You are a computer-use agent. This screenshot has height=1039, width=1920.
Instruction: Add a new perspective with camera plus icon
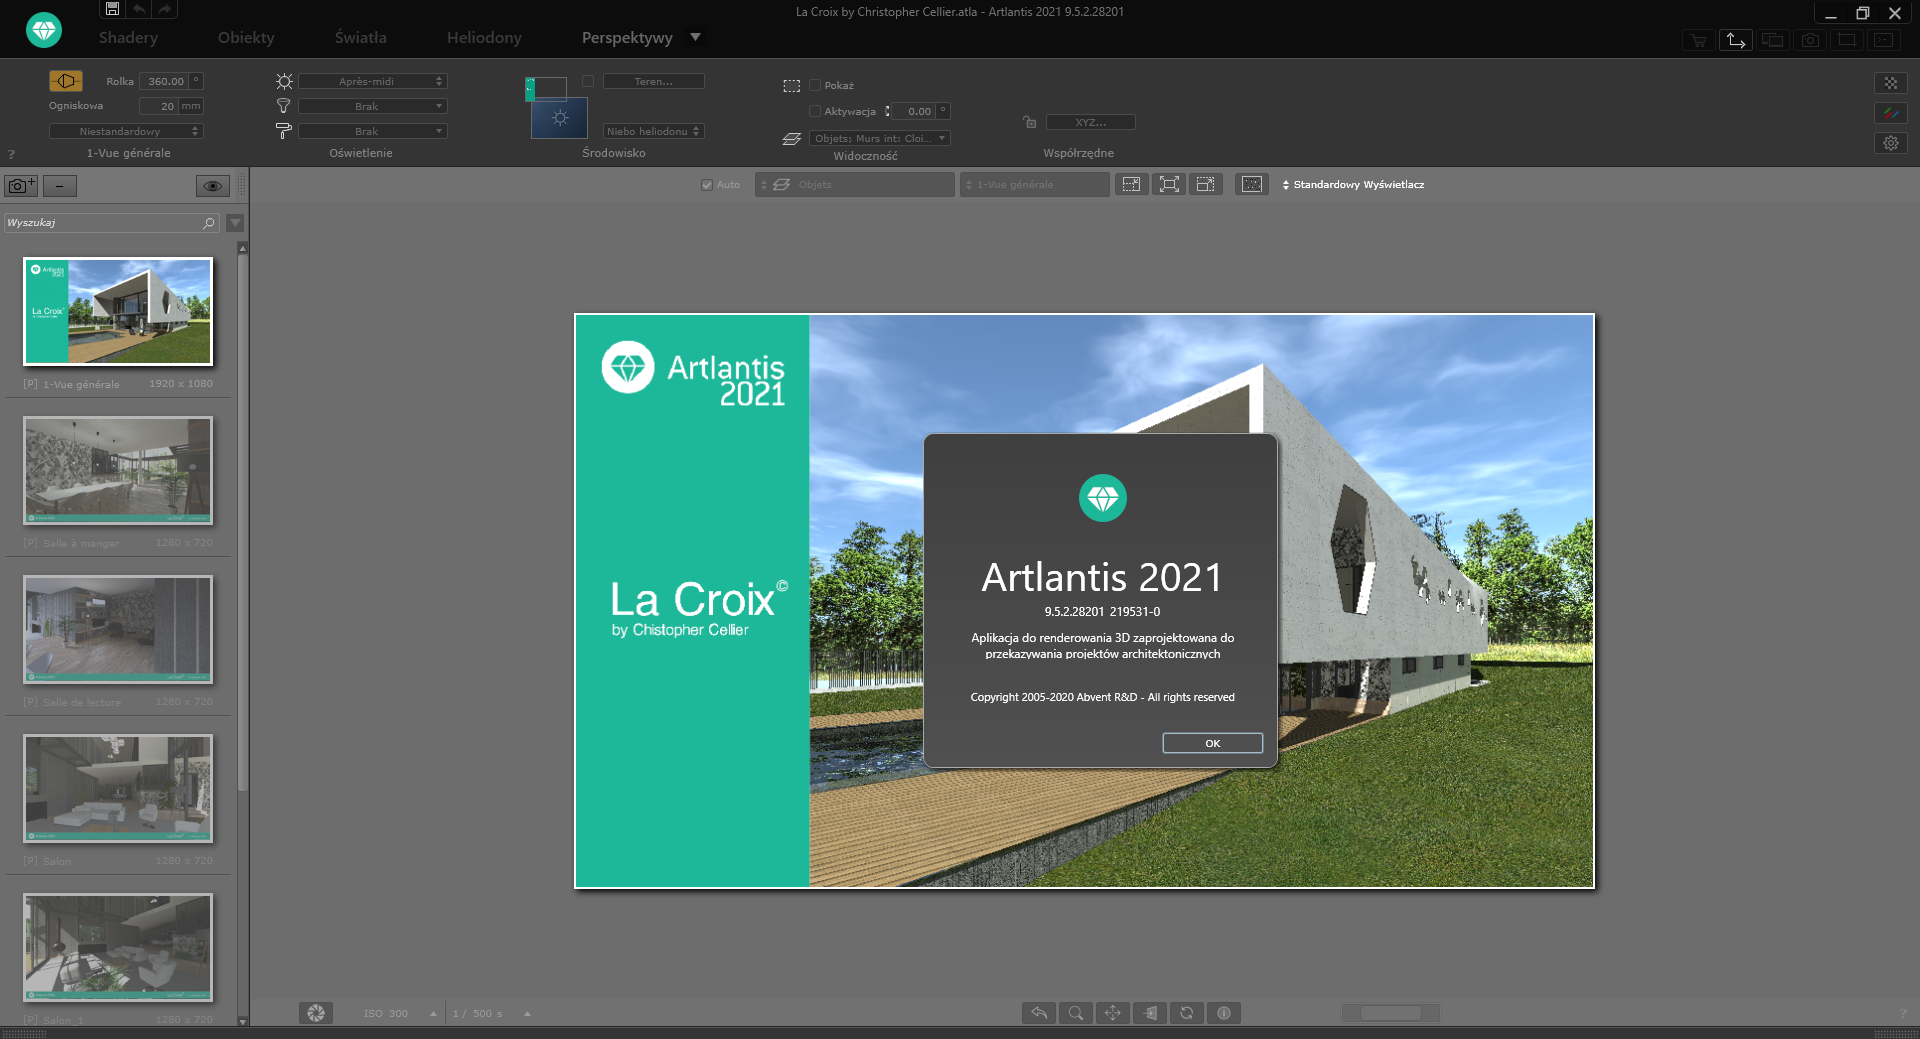coord(21,185)
